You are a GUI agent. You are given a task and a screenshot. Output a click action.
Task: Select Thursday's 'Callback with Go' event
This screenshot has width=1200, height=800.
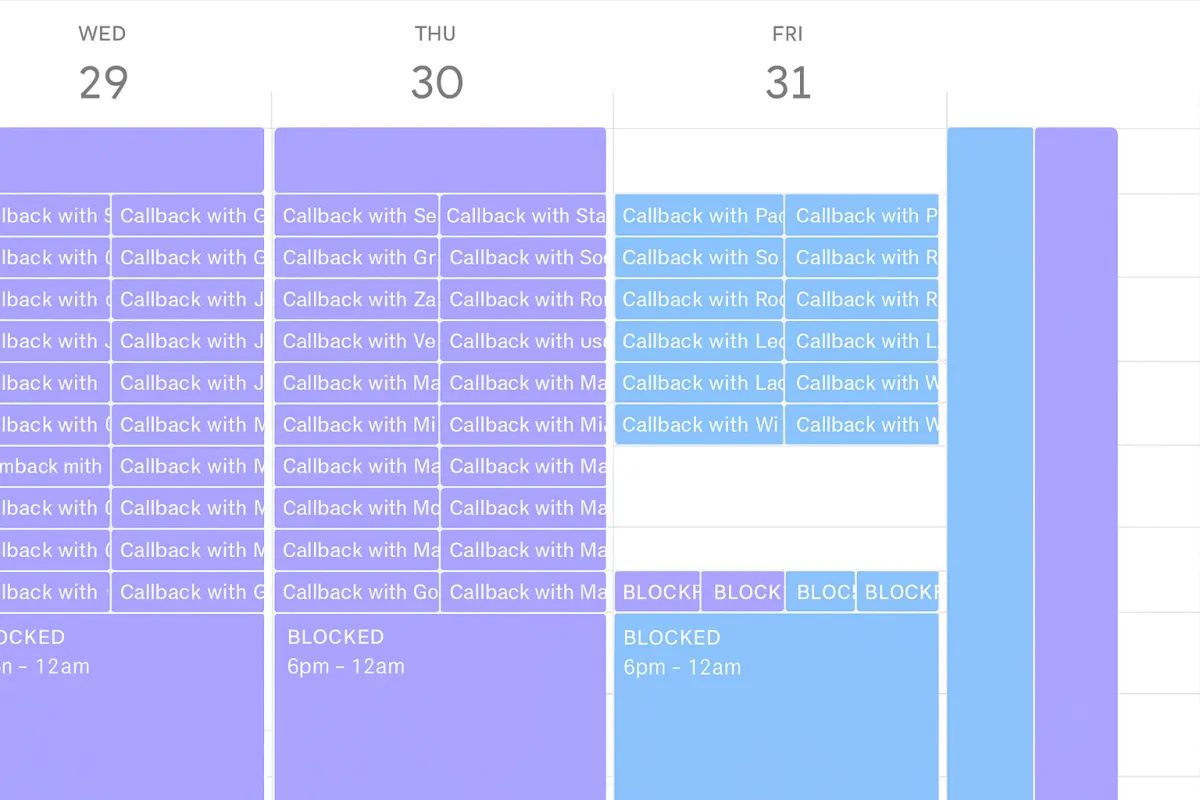click(x=356, y=592)
